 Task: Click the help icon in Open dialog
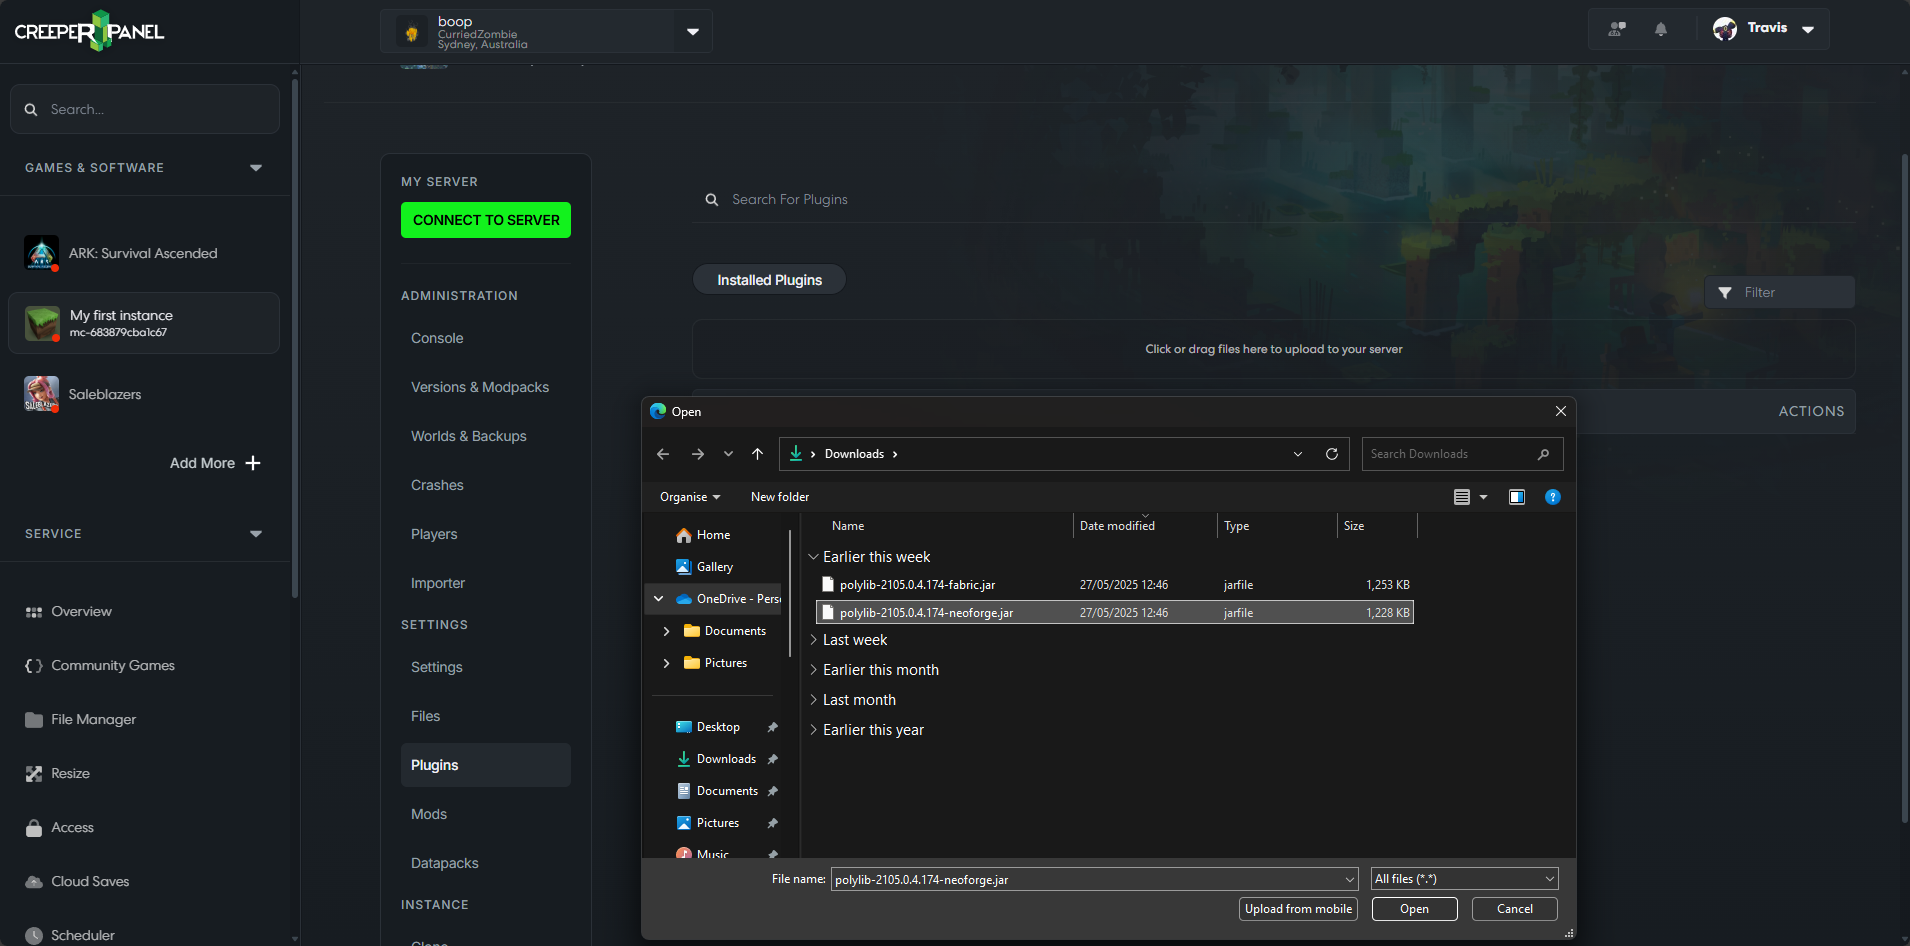tap(1553, 497)
